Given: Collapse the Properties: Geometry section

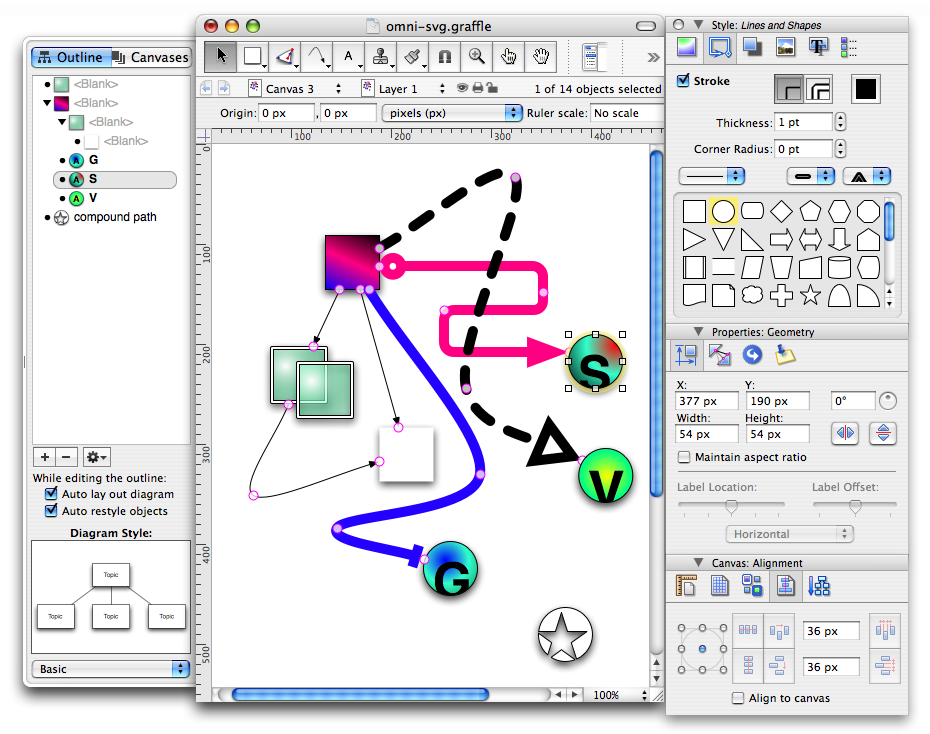Looking at the screenshot, I should pos(699,331).
